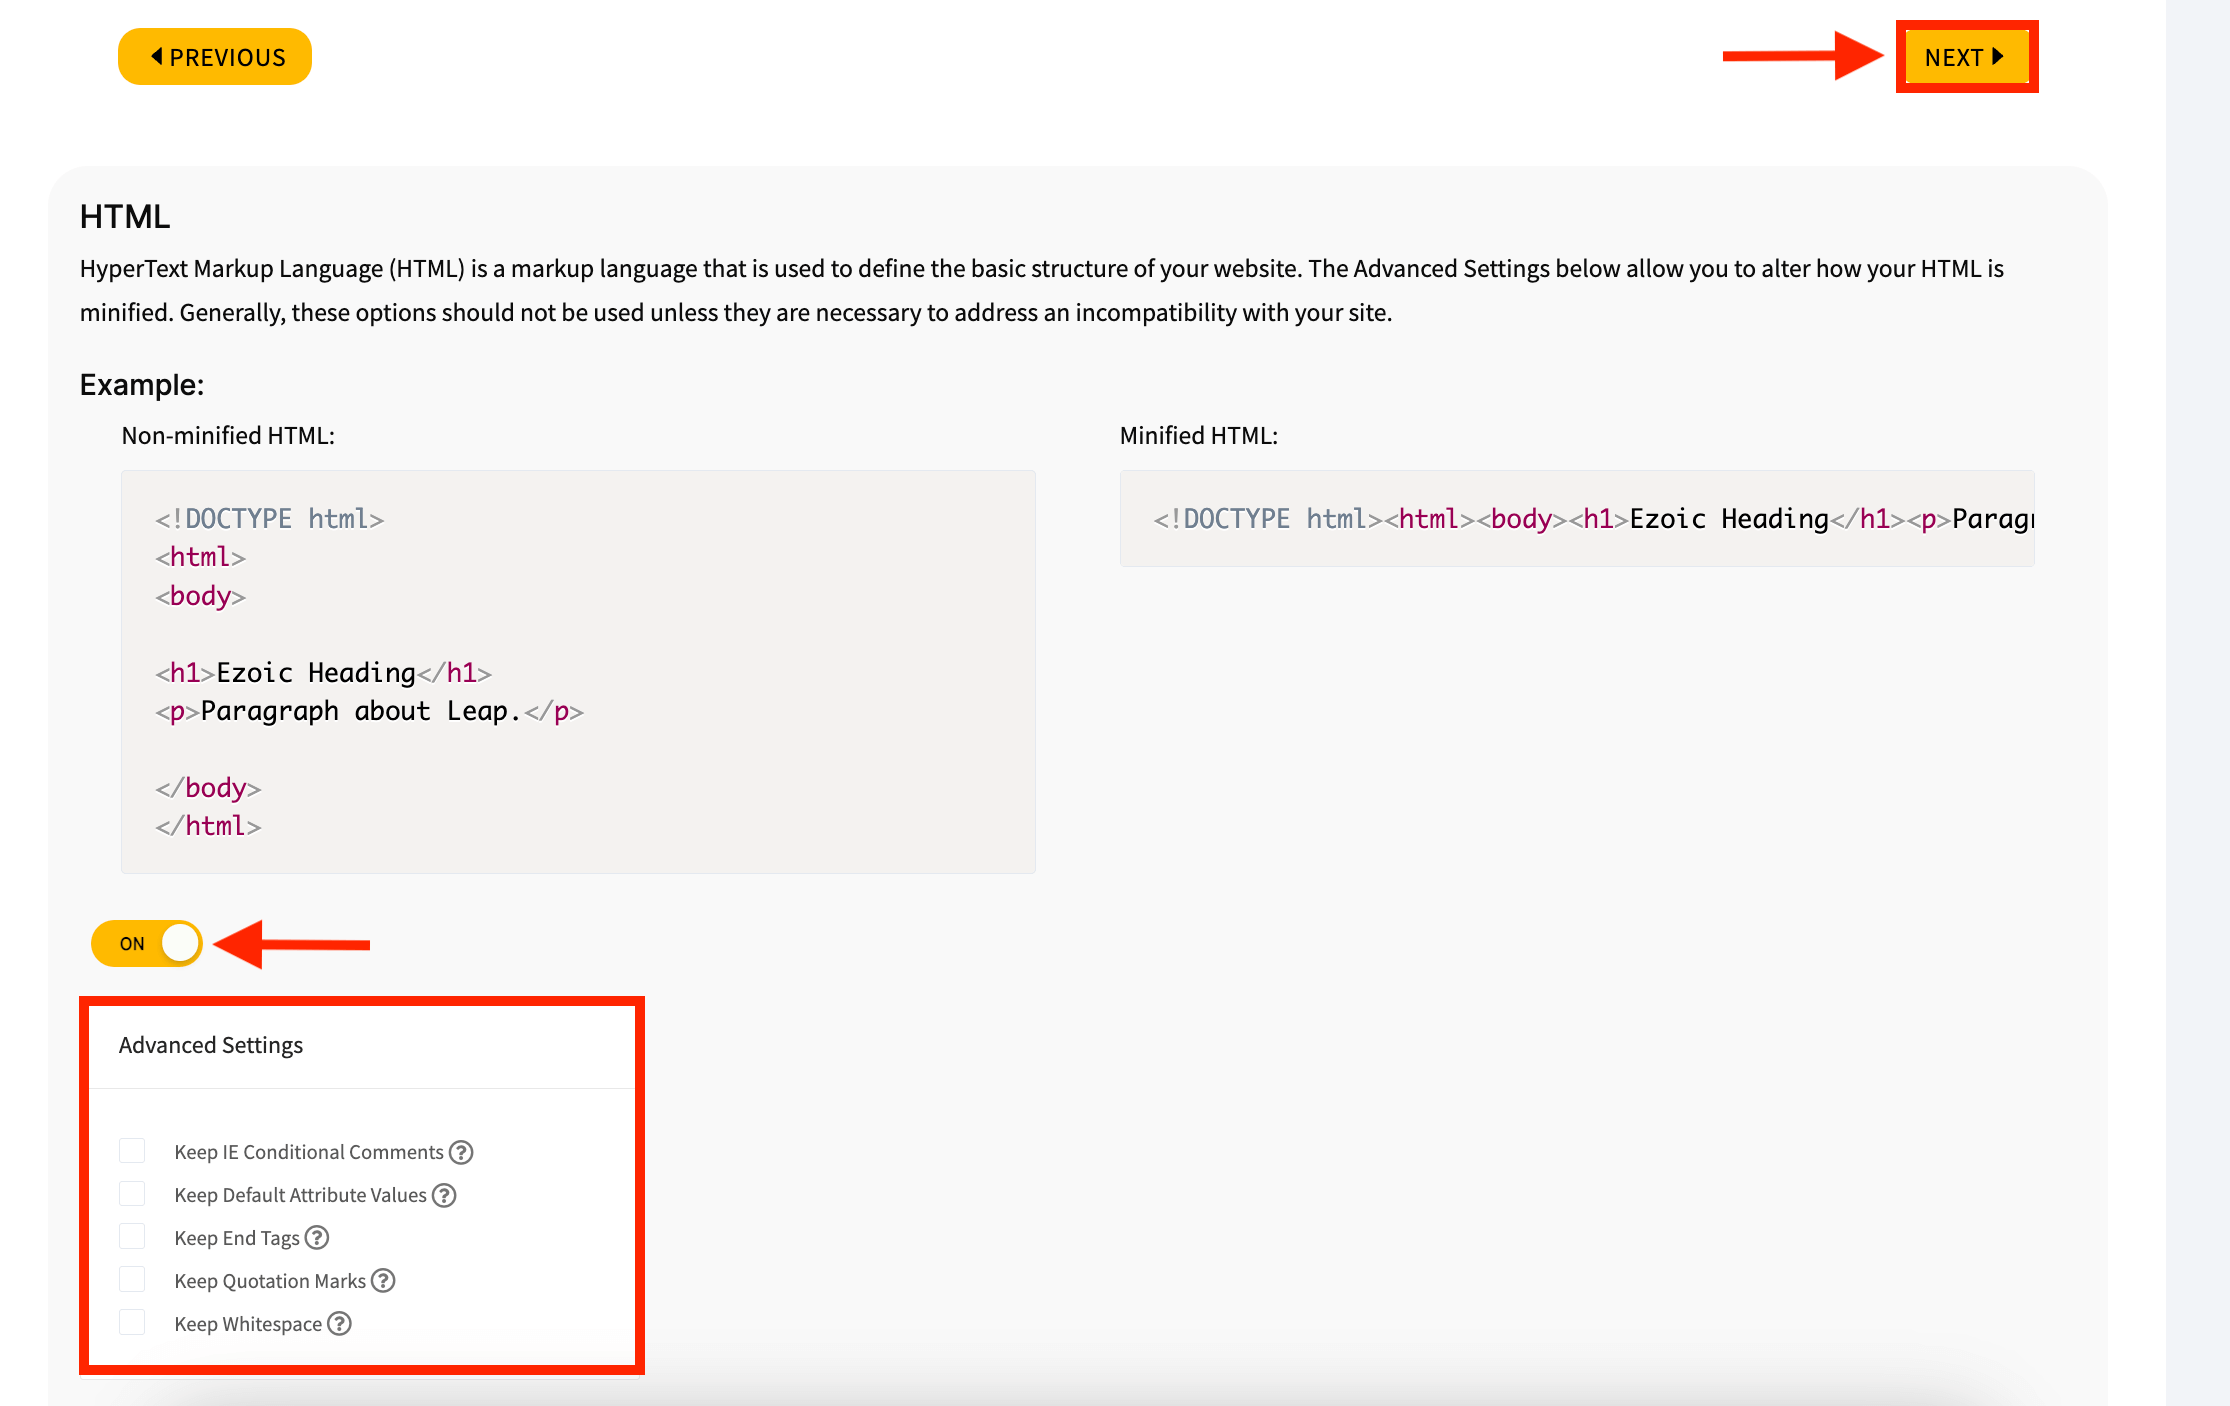The height and width of the screenshot is (1406, 2230).
Task: Go to the next step with NEXT button
Action: (1966, 57)
